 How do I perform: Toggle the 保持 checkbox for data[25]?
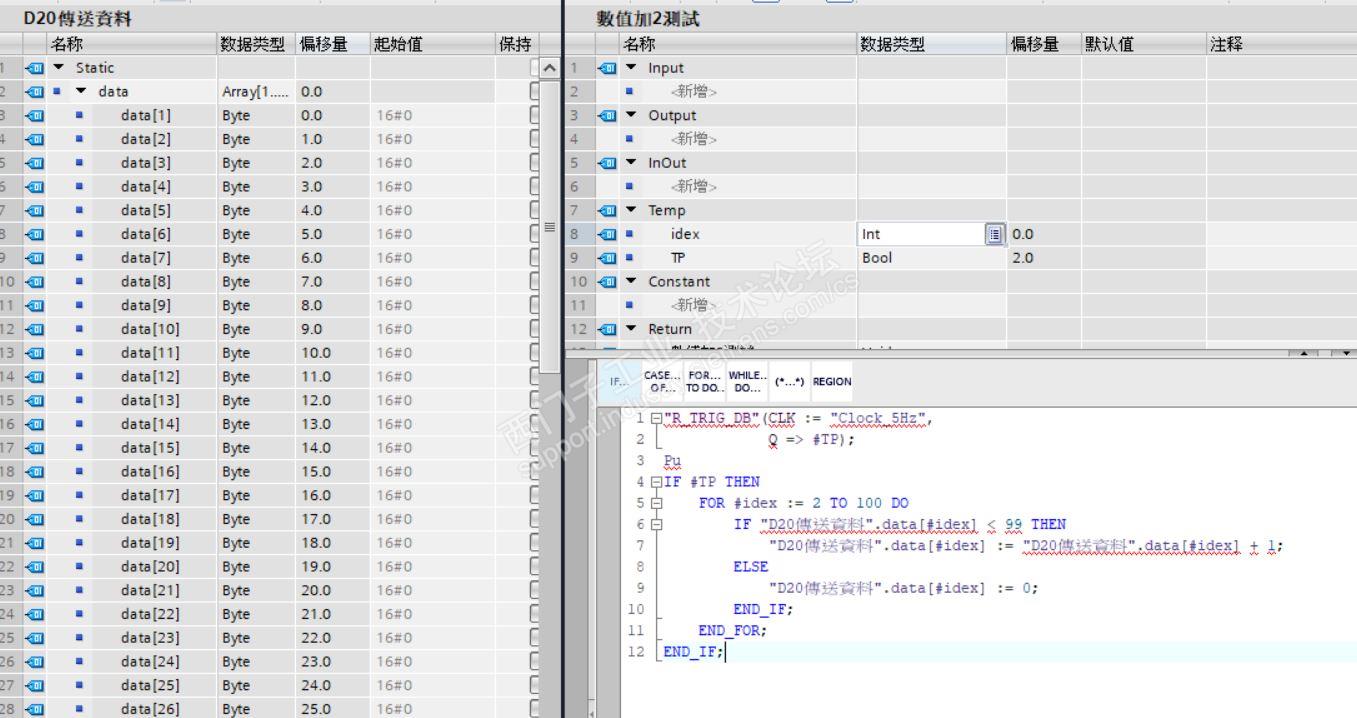535,685
